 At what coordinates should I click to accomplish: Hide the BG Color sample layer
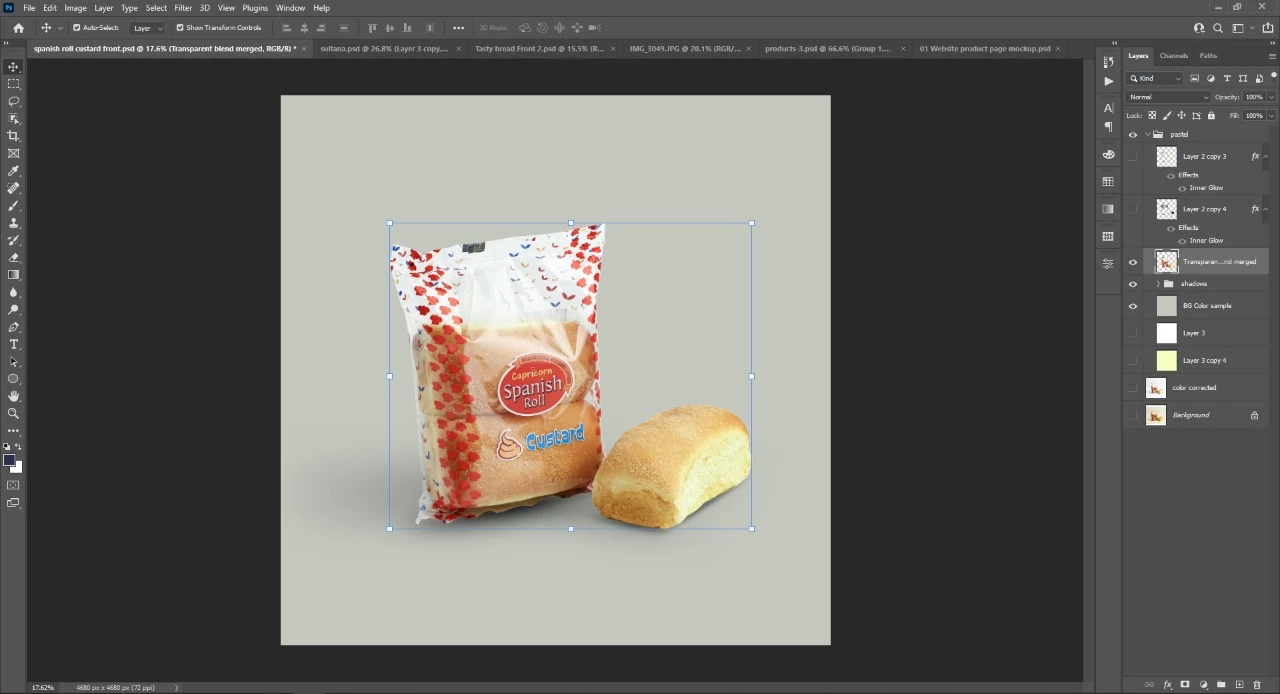tap(1133, 307)
